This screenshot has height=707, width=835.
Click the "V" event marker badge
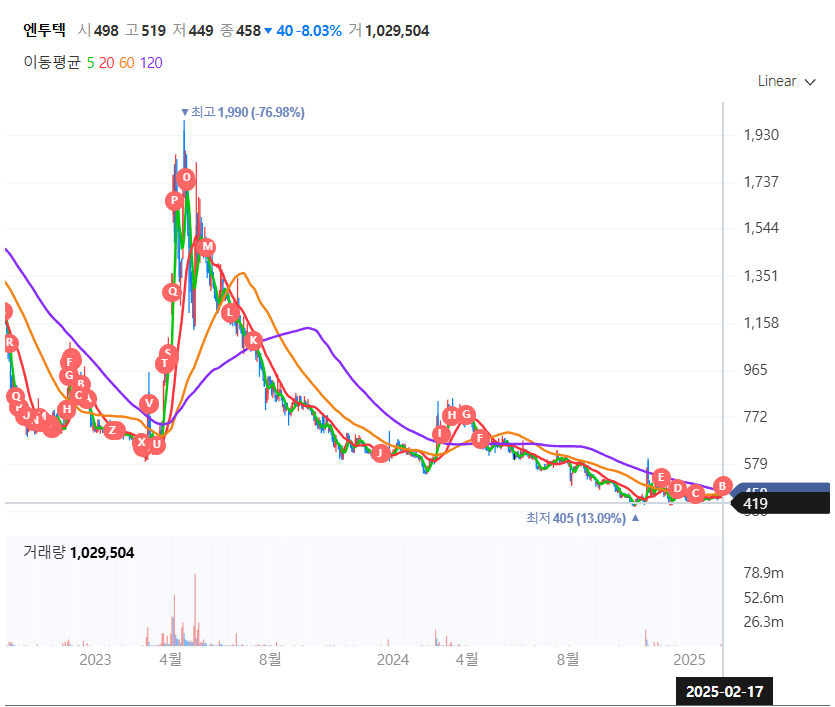point(147,404)
